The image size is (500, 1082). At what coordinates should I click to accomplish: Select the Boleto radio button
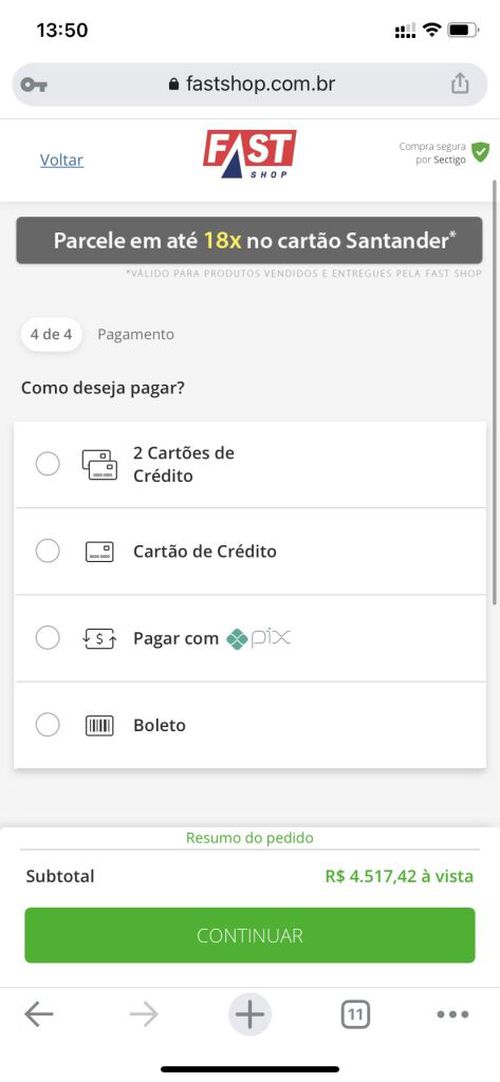(48, 725)
